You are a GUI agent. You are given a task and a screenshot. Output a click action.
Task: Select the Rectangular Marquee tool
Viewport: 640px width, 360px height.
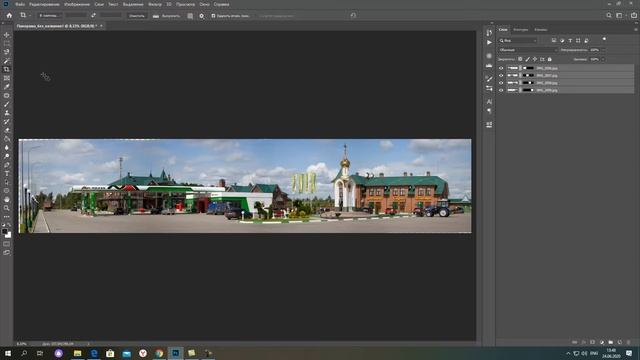tap(7, 43)
